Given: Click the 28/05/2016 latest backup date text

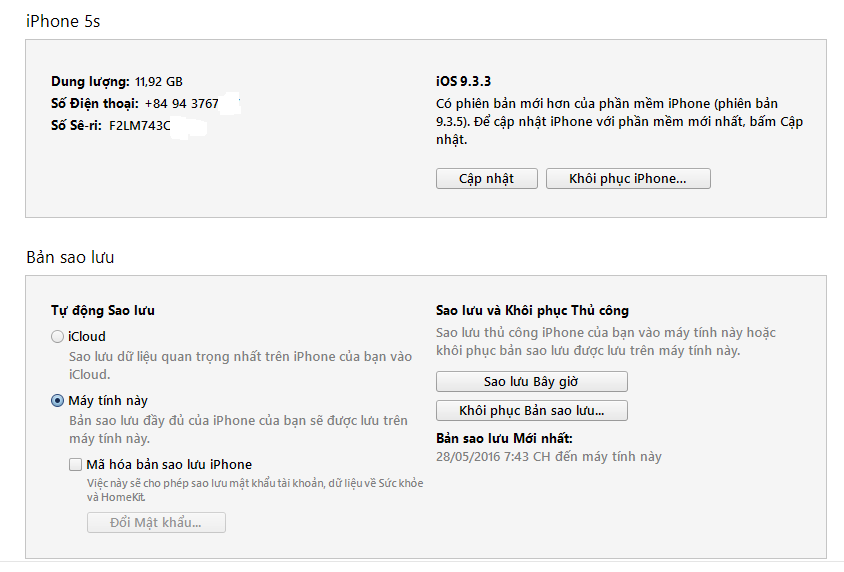Looking at the screenshot, I should (548, 457).
